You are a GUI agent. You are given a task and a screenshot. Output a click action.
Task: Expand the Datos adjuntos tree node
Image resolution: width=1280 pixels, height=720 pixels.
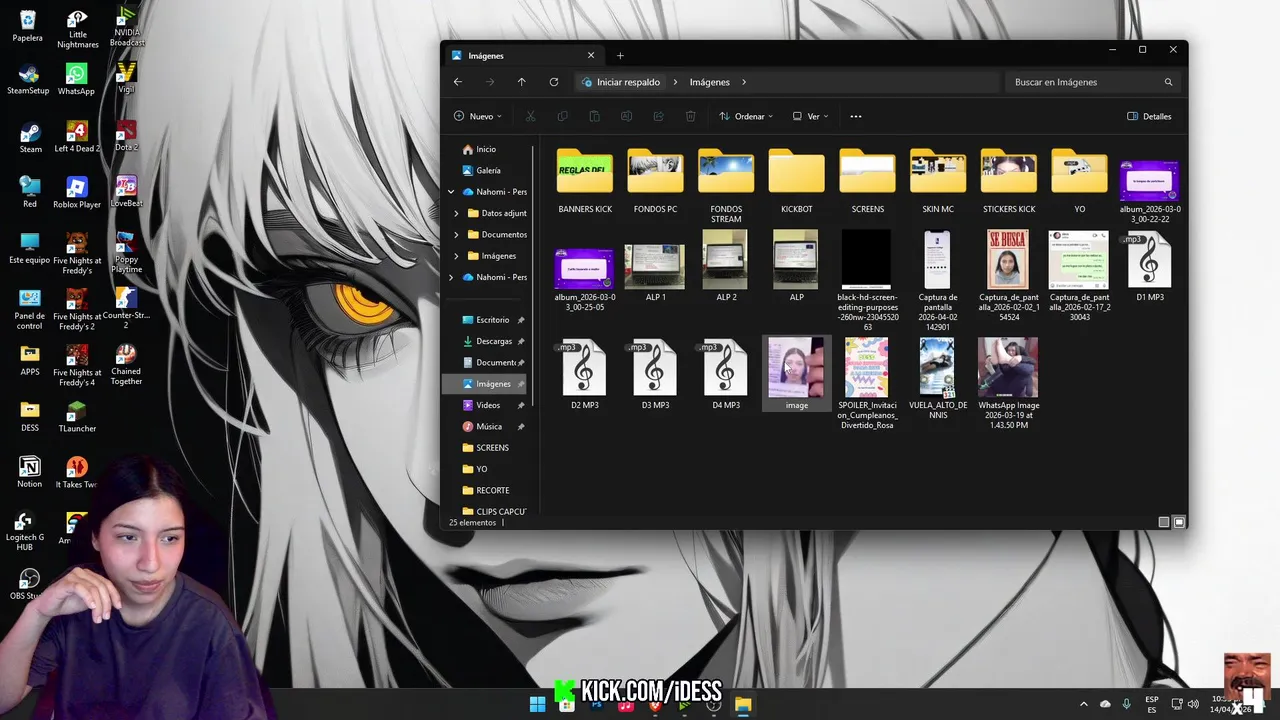457,213
